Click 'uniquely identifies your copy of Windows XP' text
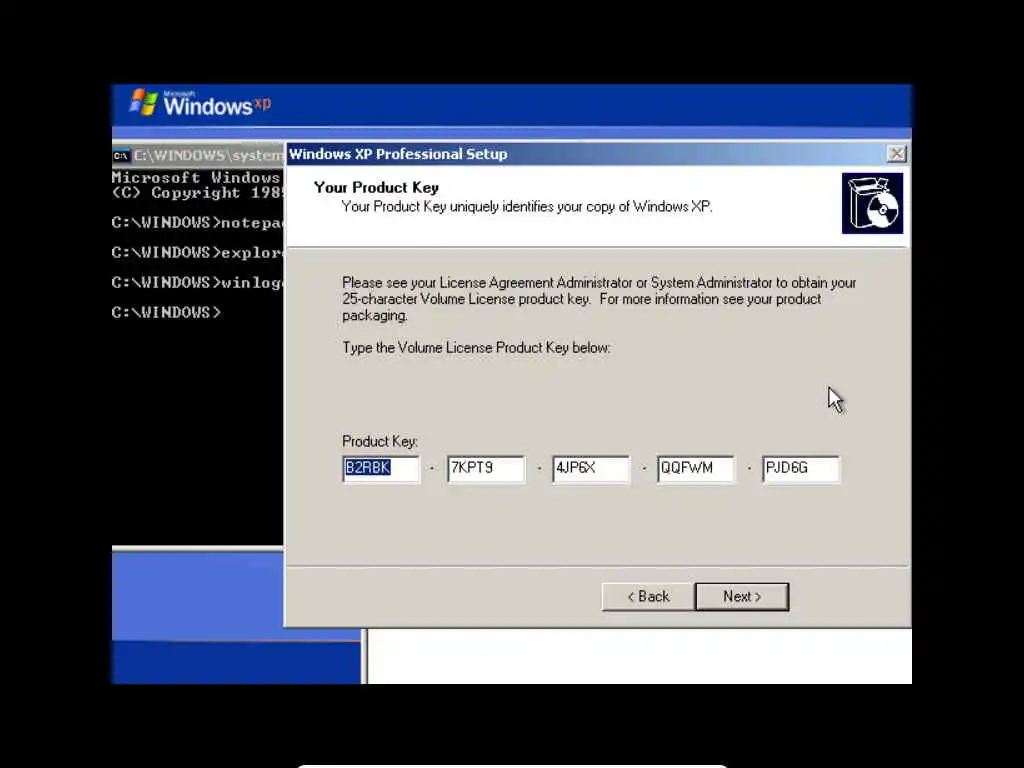This screenshot has height=768, width=1024. (x=581, y=206)
